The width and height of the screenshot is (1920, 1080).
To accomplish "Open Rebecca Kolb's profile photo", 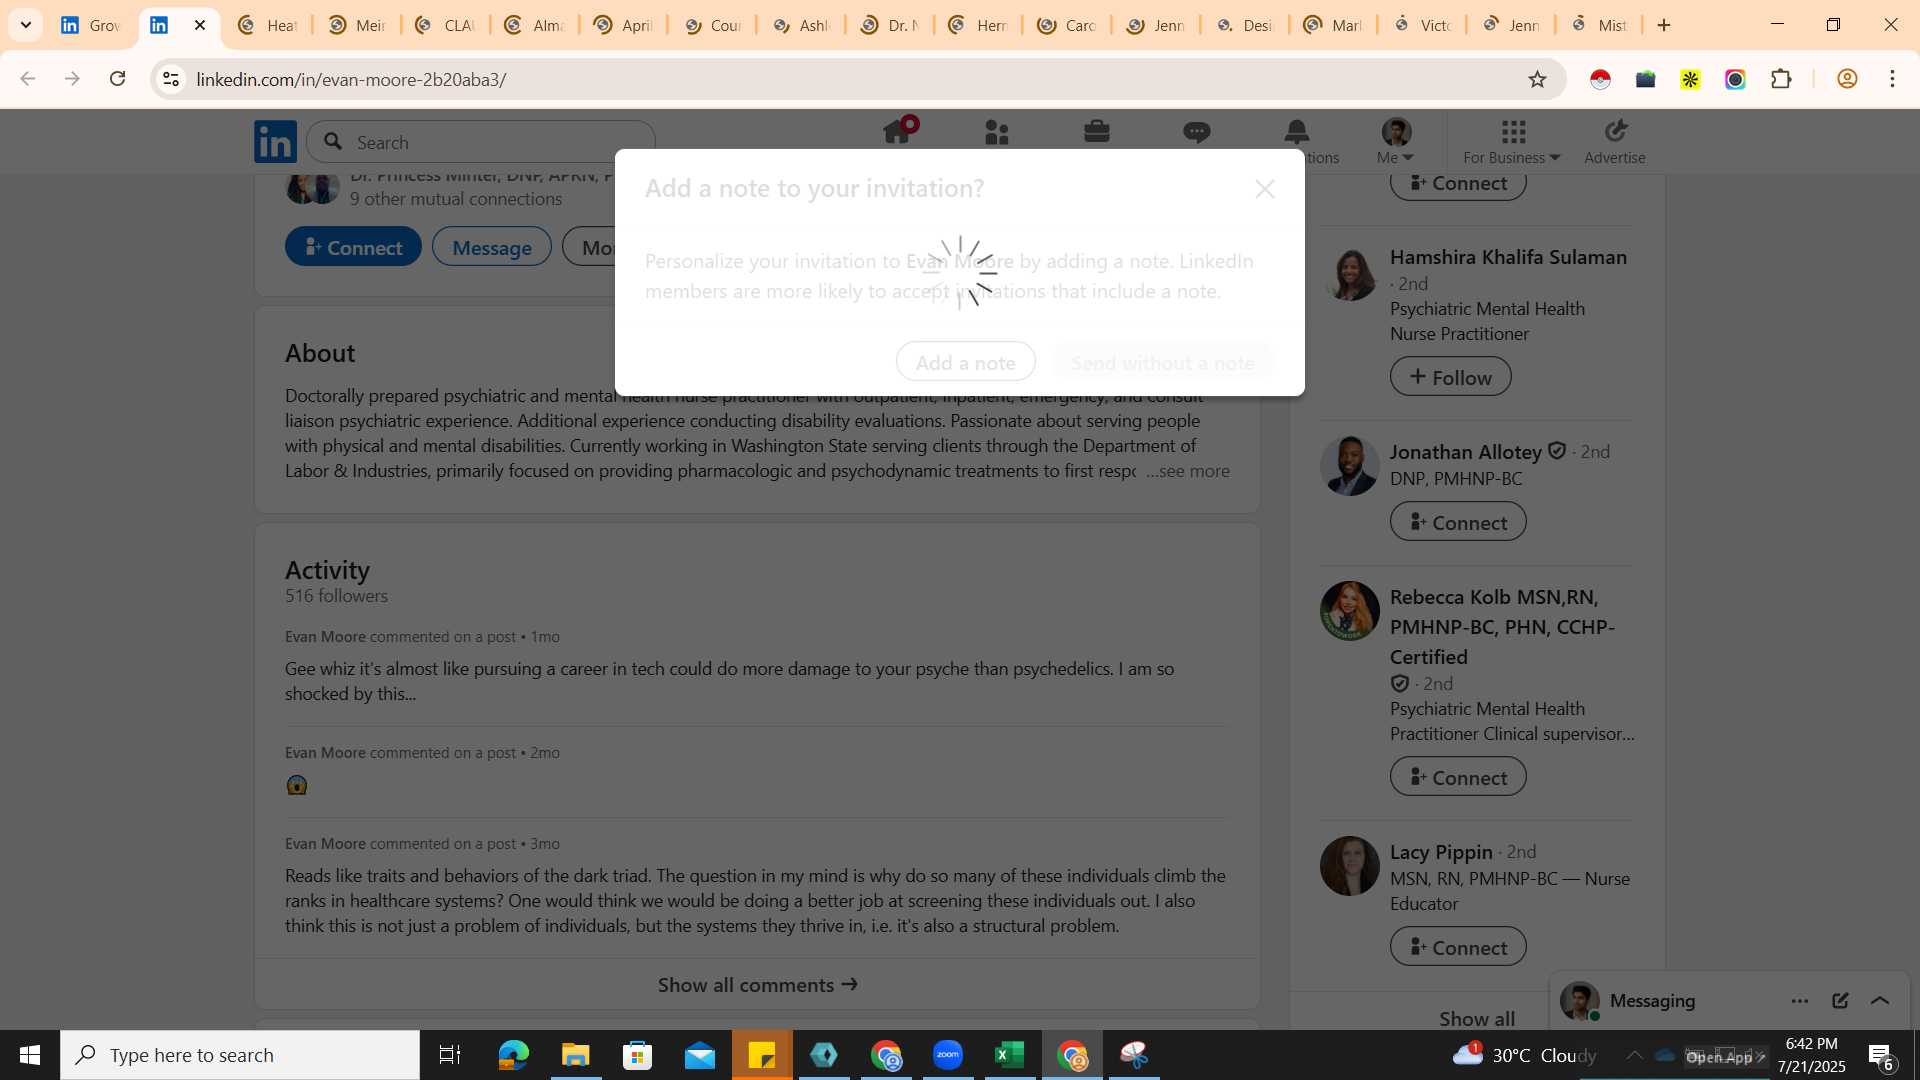I will tap(1350, 611).
